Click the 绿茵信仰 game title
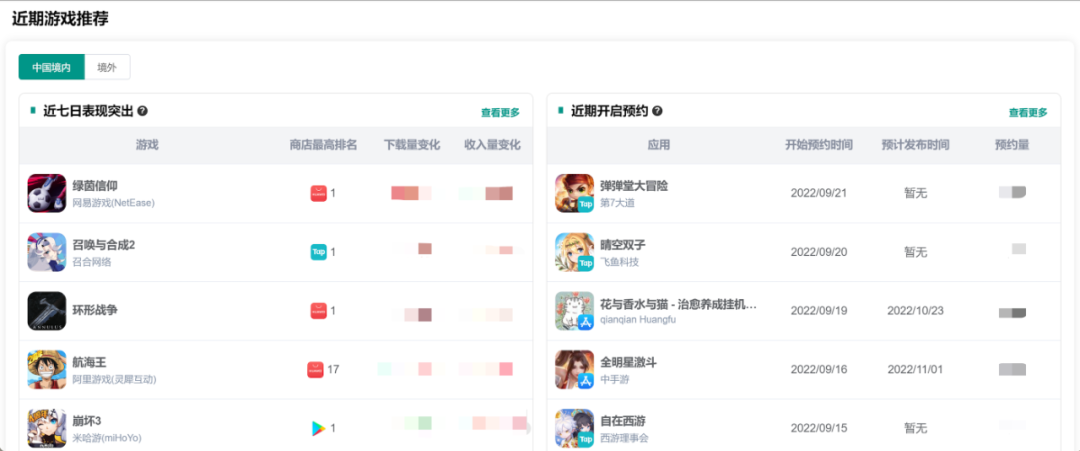The width and height of the screenshot is (1080, 451). click(x=95, y=186)
